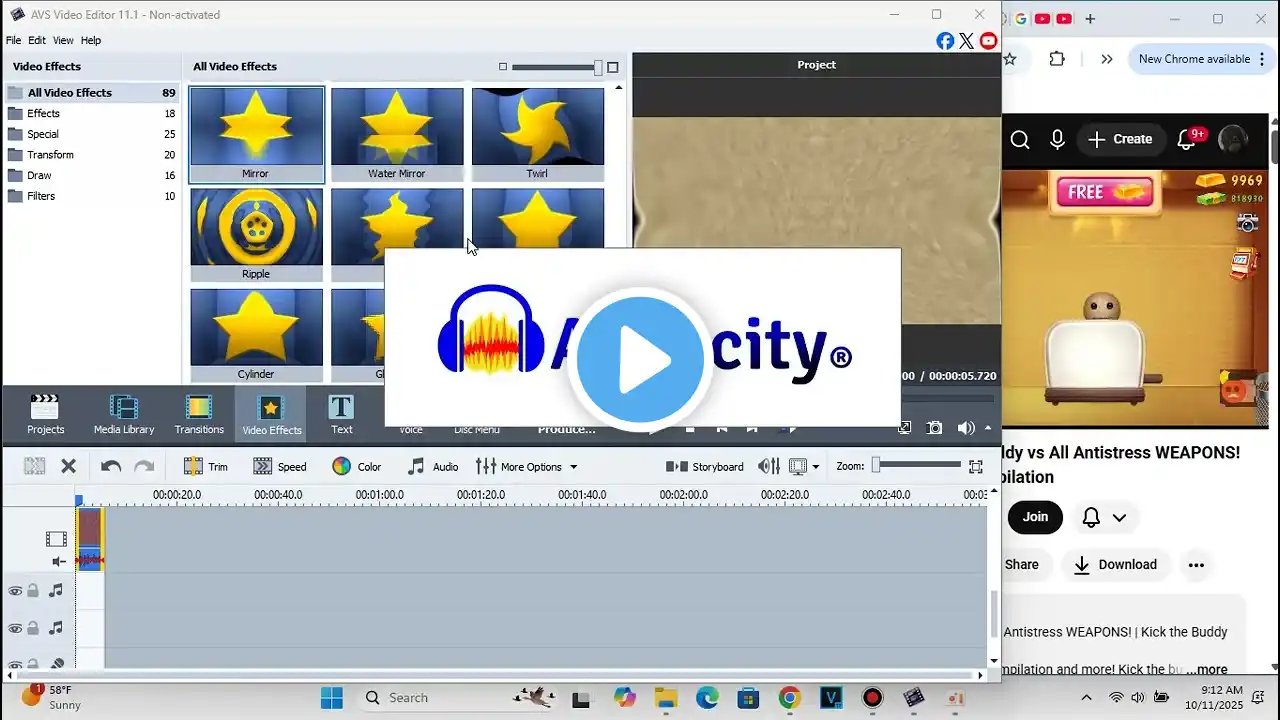Select the Effects category
This screenshot has height=720, width=1280.
[92, 114]
